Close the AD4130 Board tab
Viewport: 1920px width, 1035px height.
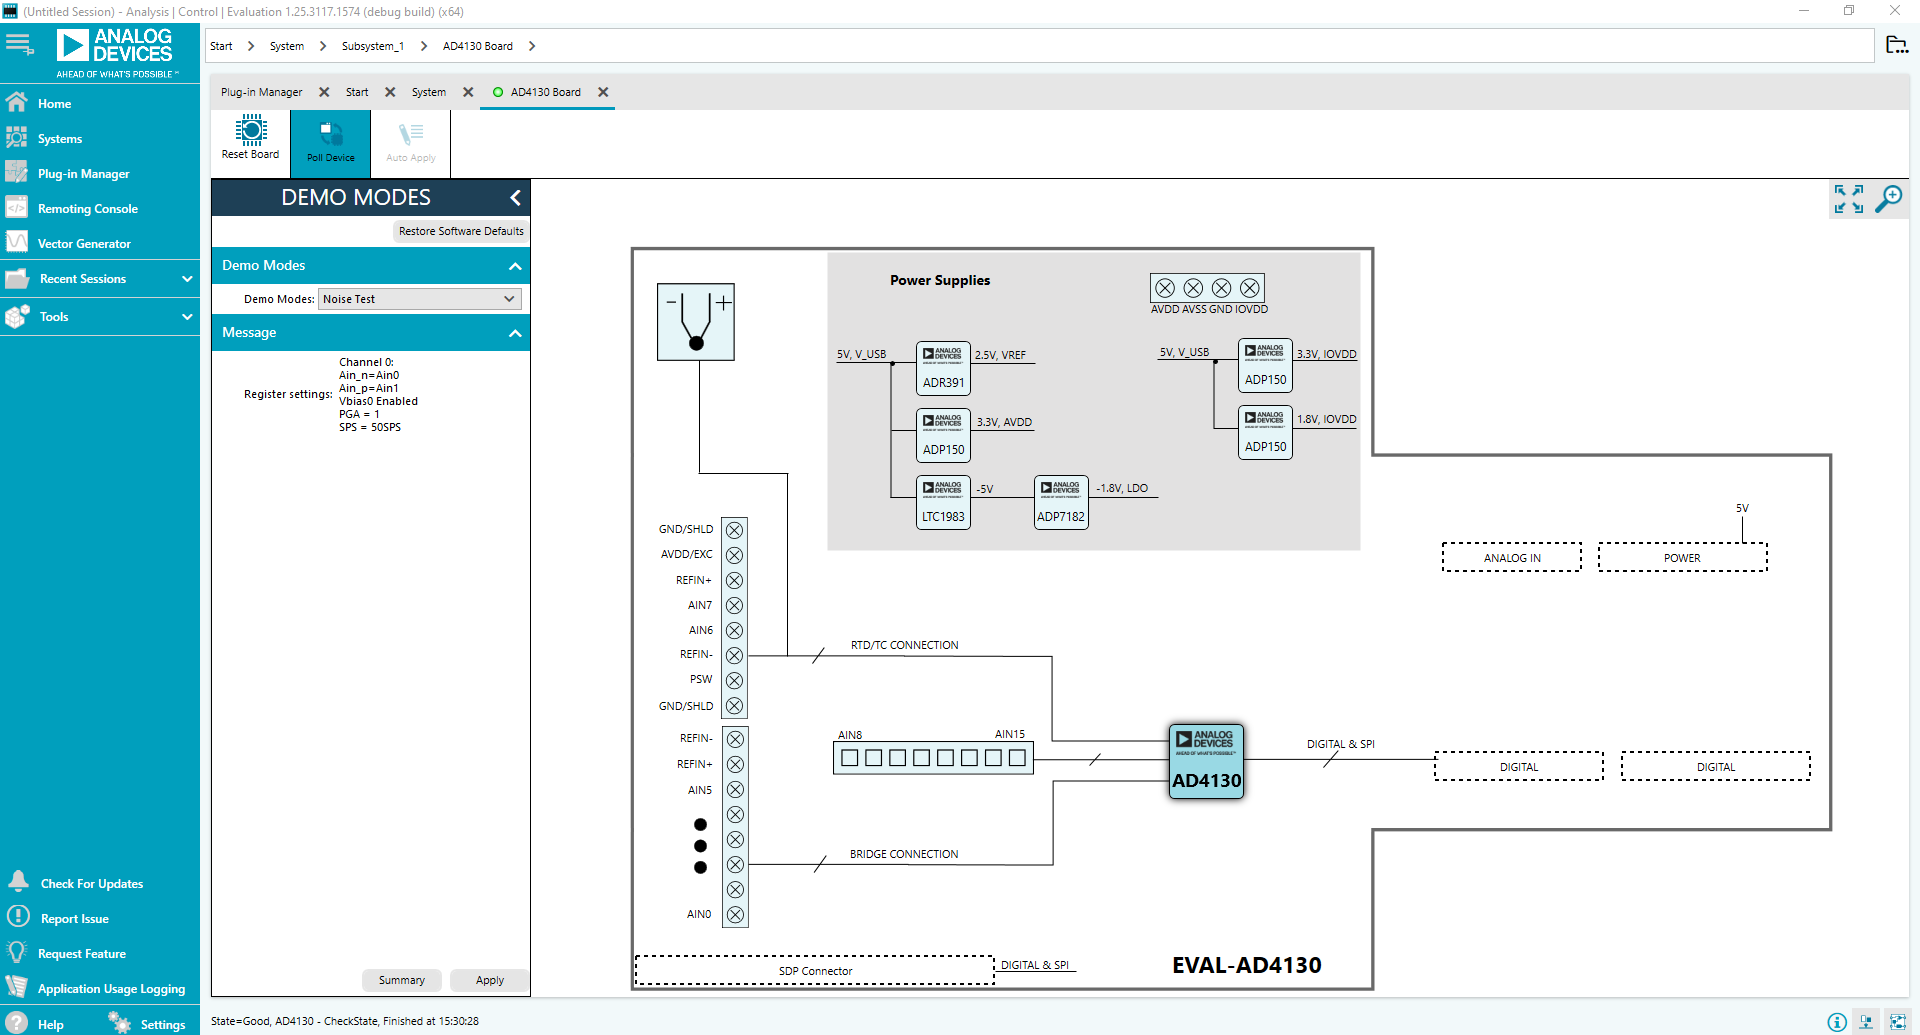pos(603,92)
